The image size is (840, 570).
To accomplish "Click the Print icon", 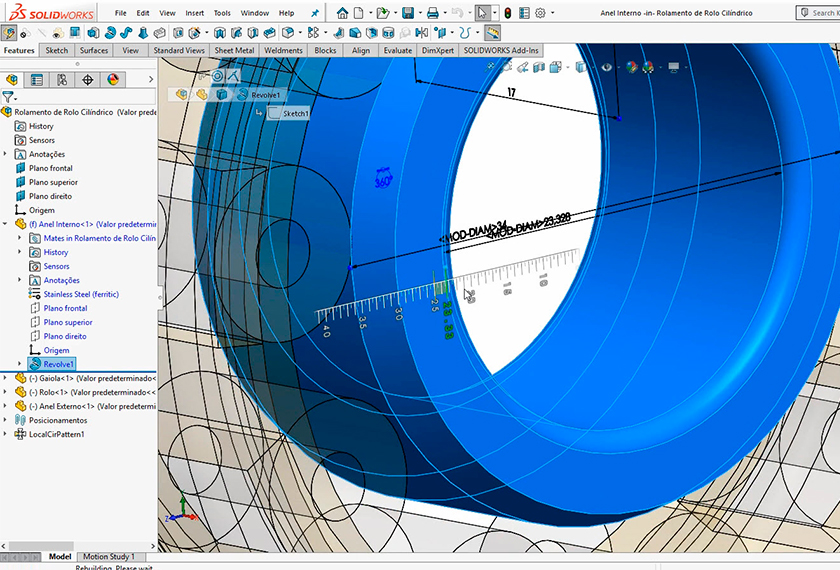I will [433, 13].
